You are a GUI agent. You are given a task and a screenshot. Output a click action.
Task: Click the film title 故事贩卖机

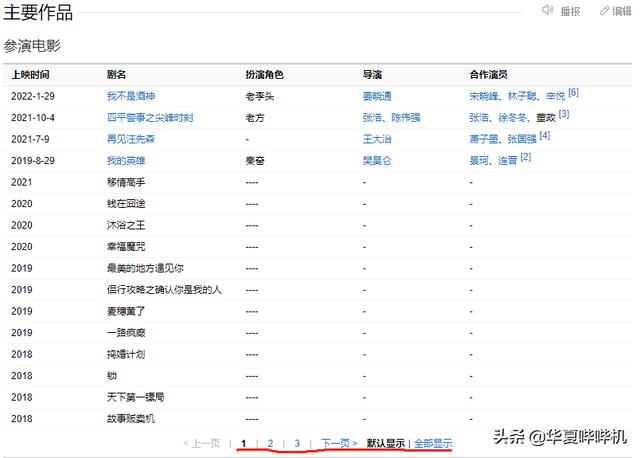pyautogui.click(x=131, y=419)
